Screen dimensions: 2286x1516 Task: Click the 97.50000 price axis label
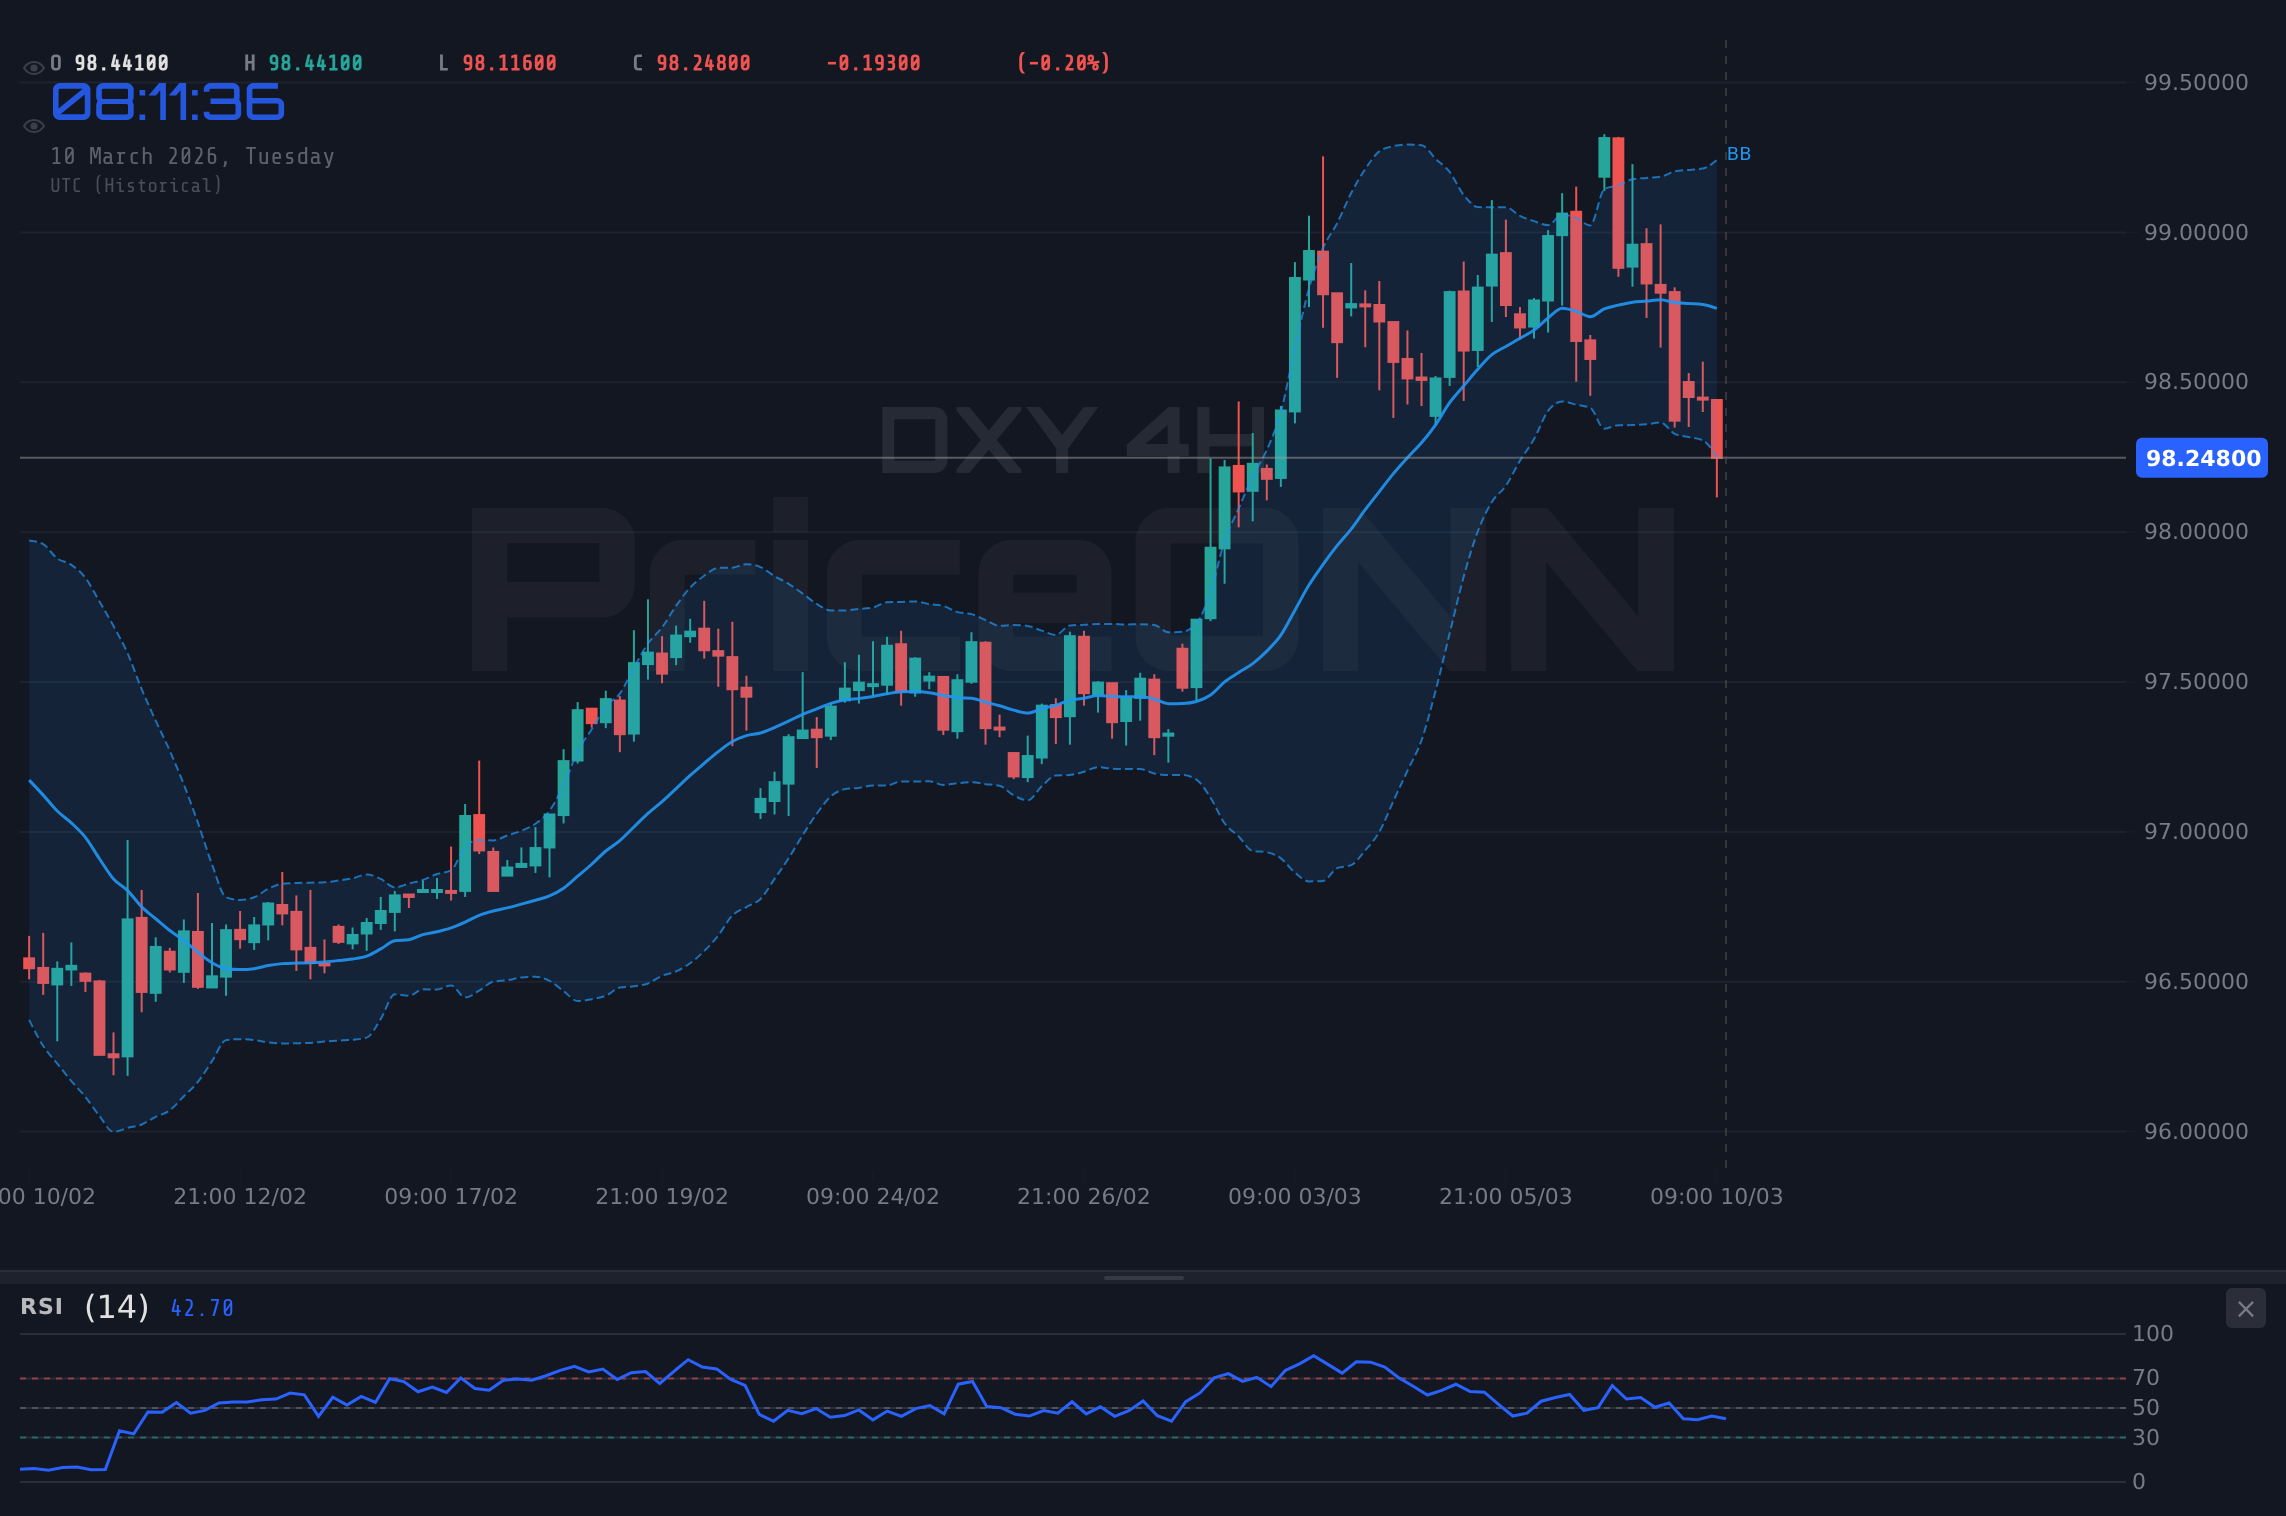2196,682
